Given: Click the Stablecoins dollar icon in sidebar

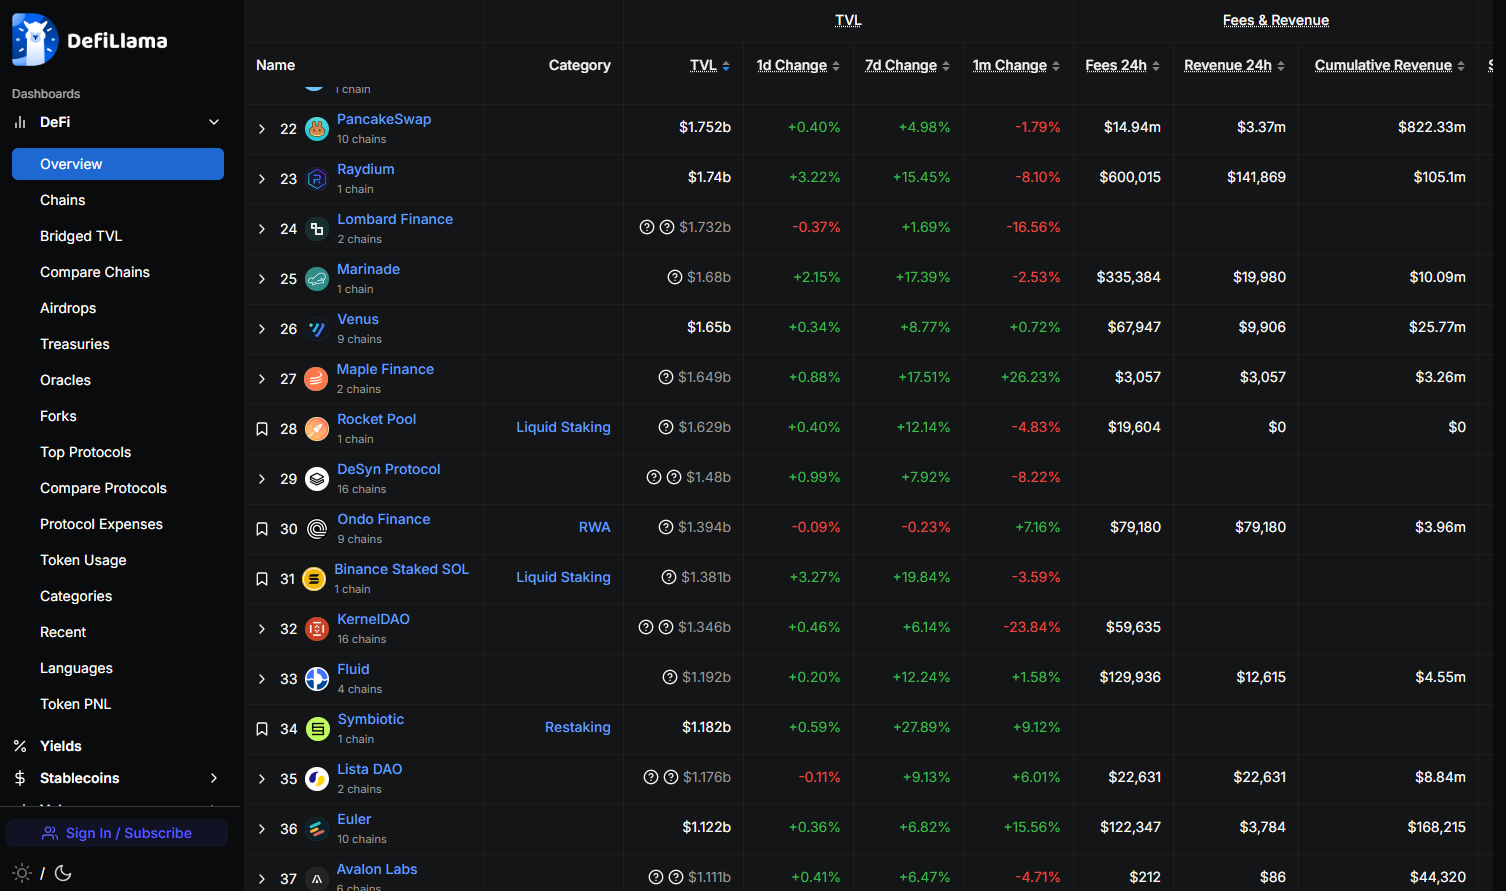Looking at the screenshot, I should pyautogui.click(x=20, y=778).
